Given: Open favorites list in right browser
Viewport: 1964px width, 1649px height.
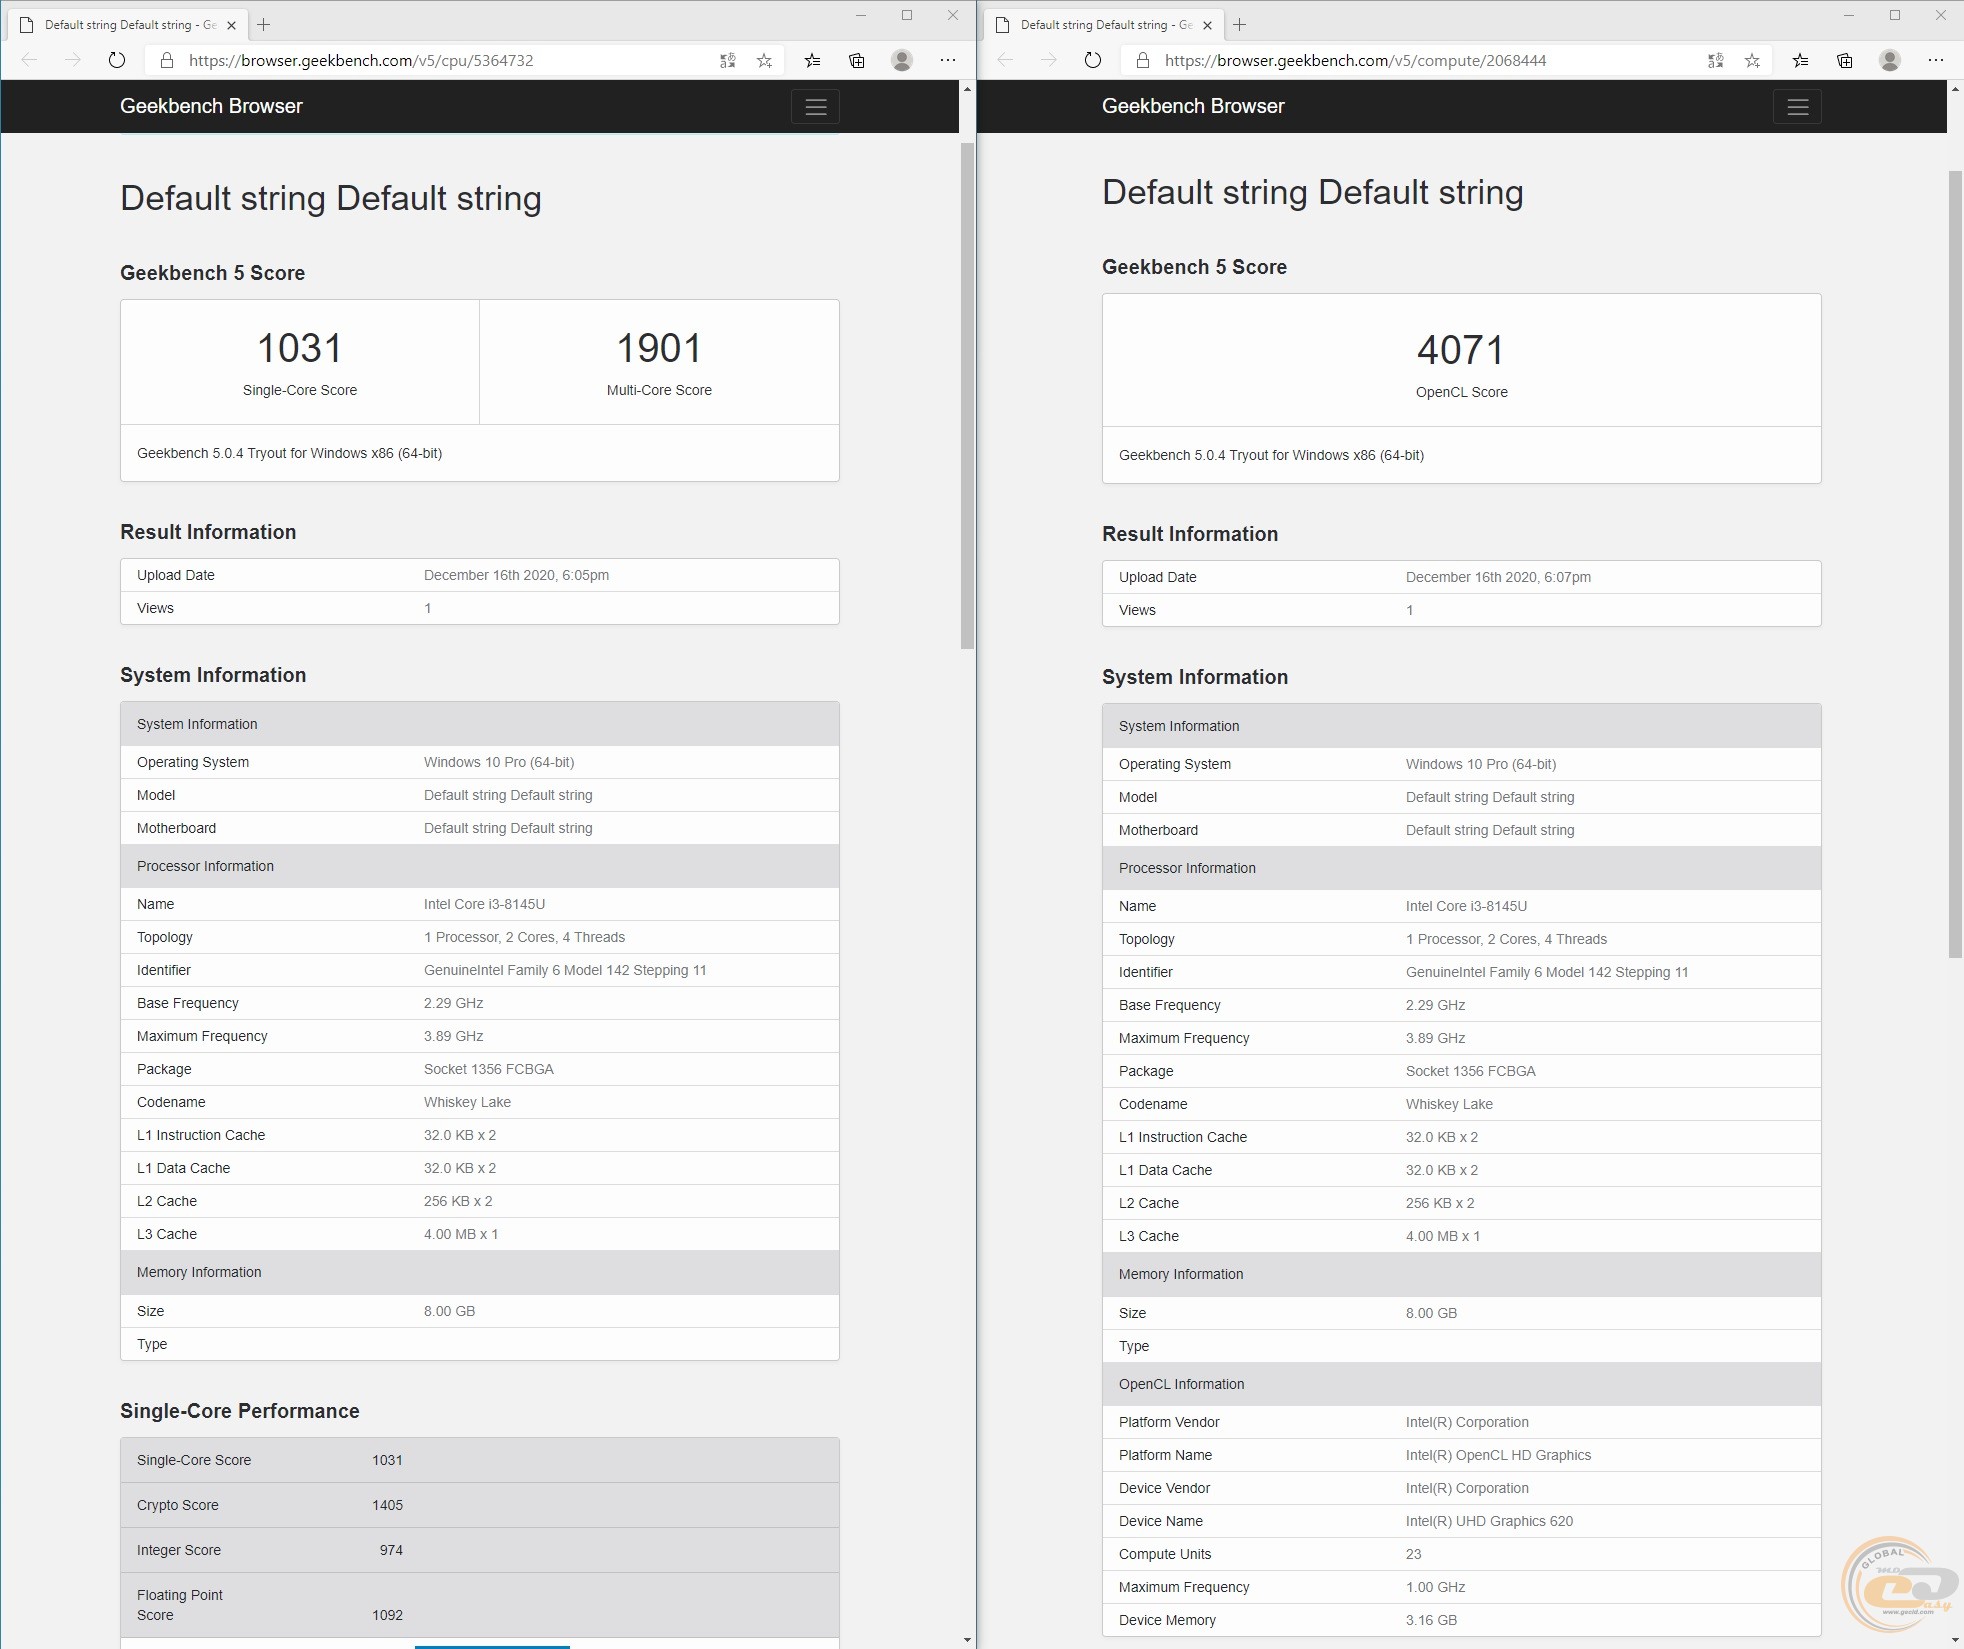Looking at the screenshot, I should point(1800,60).
